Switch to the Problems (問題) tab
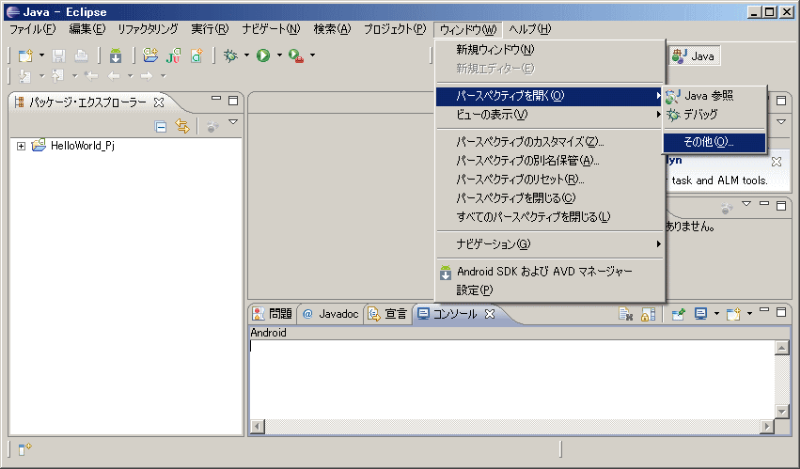The width and height of the screenshot is (800, 469). (272, 314)
